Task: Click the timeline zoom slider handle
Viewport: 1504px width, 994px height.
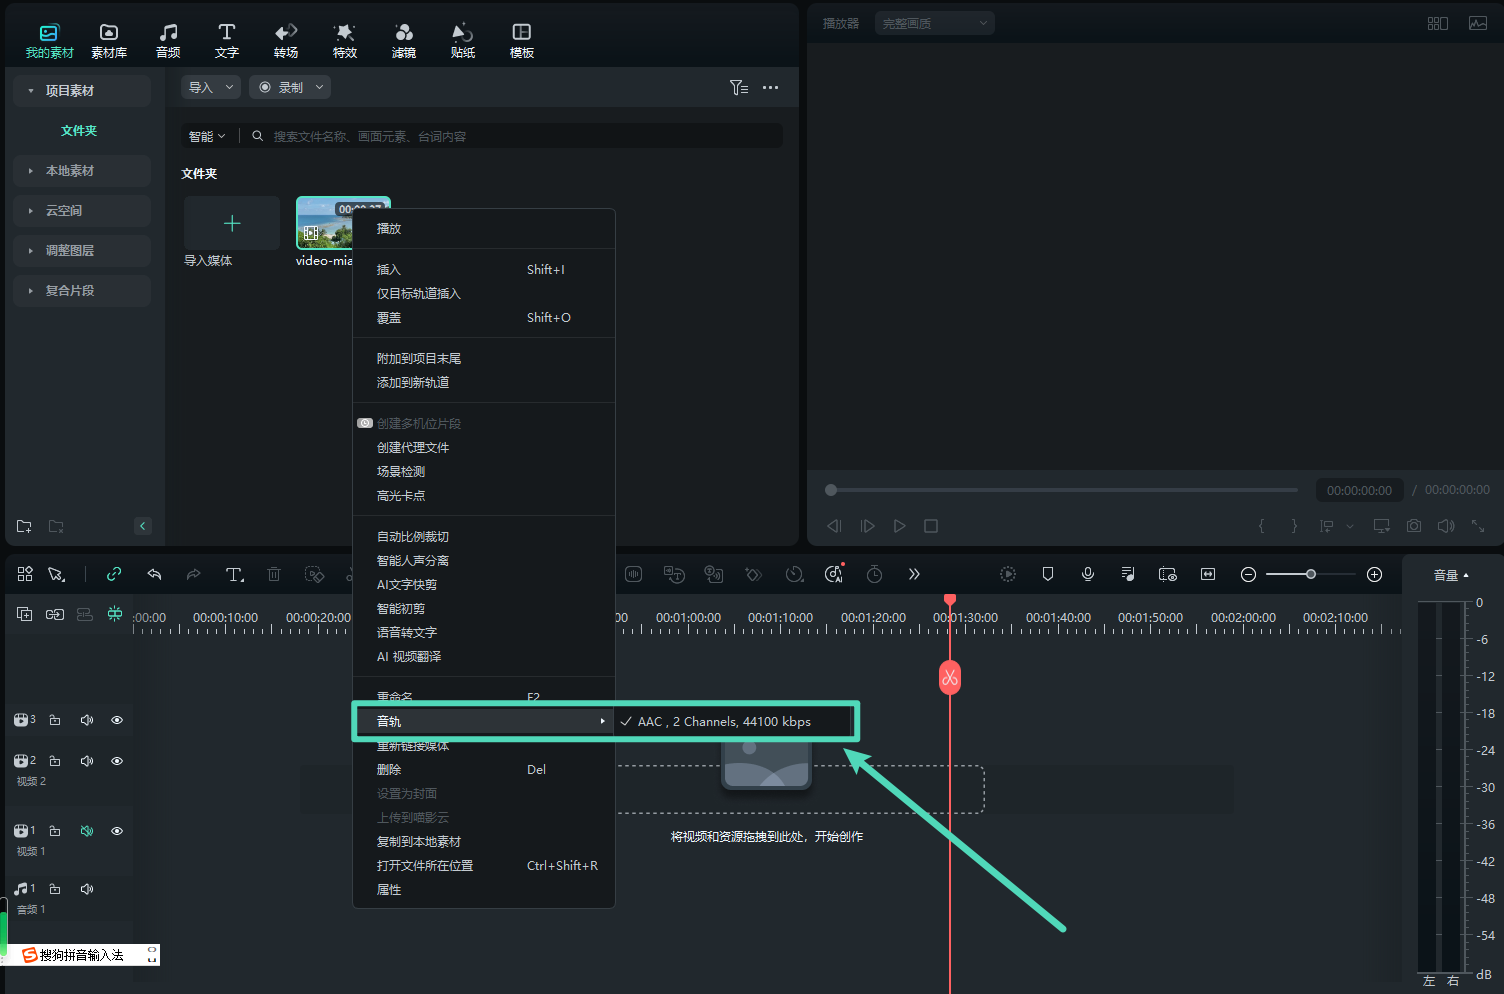Action: click(1310, 574)
